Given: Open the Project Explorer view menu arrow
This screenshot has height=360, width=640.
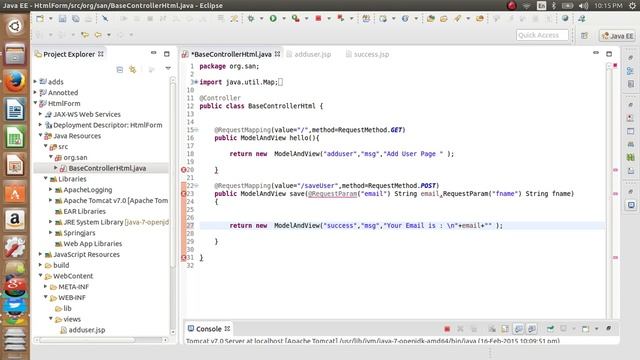Looking at the screenshot, I should tap(168, 69).
